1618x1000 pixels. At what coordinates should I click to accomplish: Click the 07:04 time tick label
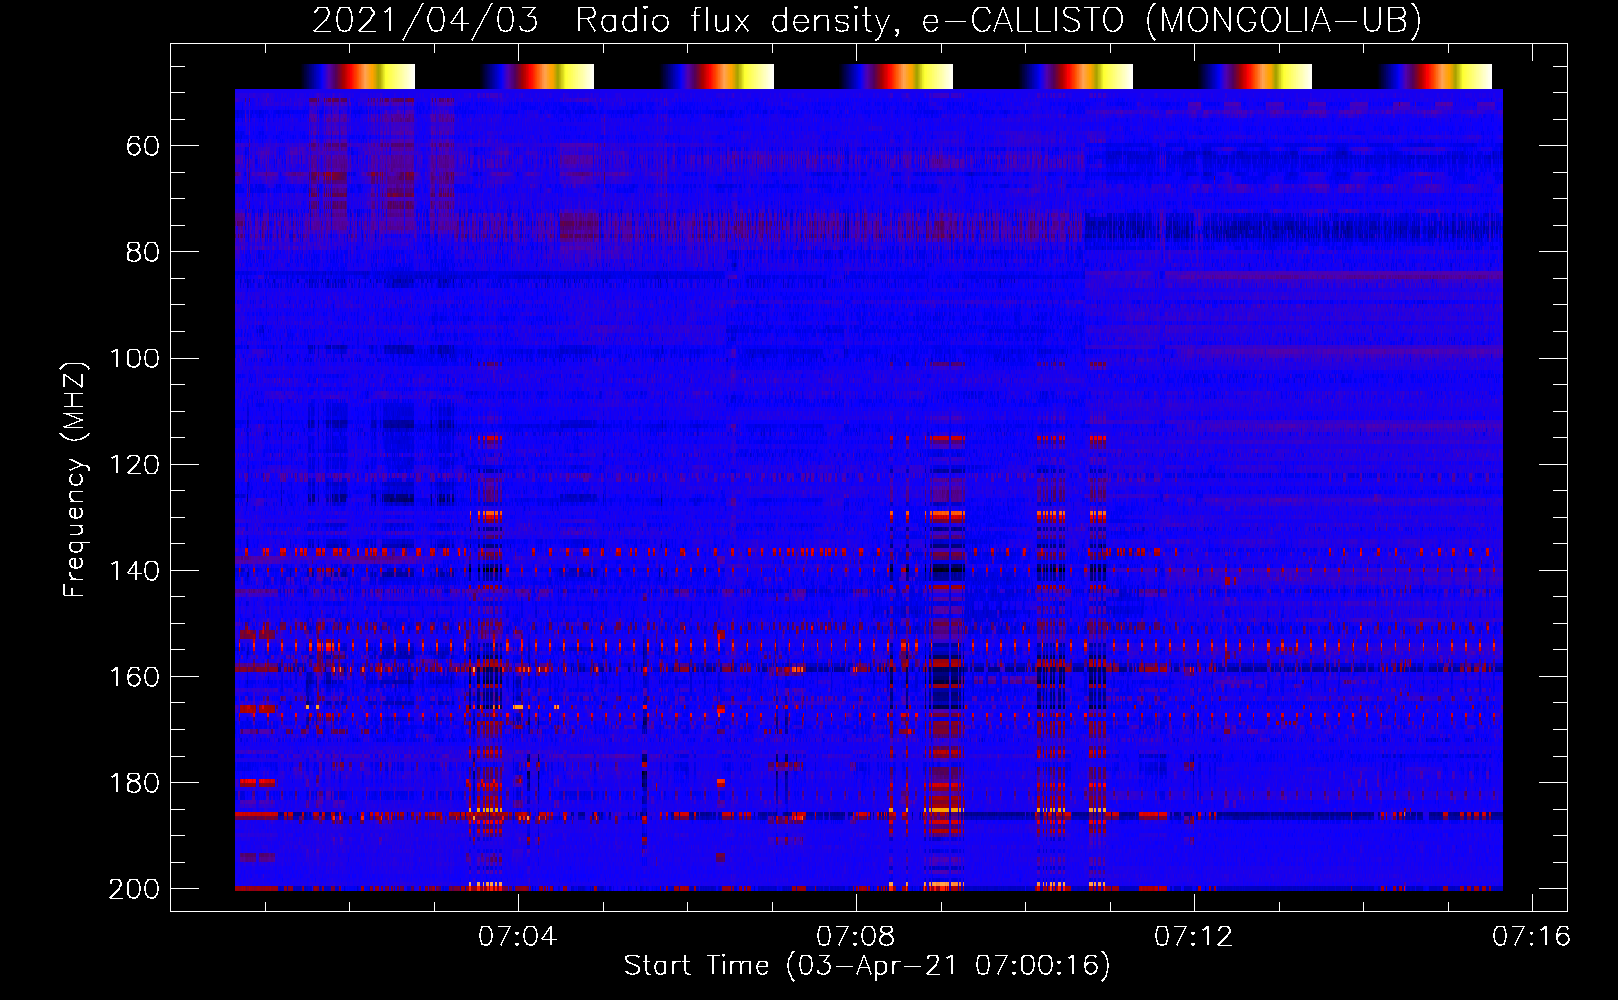point(517,936)
